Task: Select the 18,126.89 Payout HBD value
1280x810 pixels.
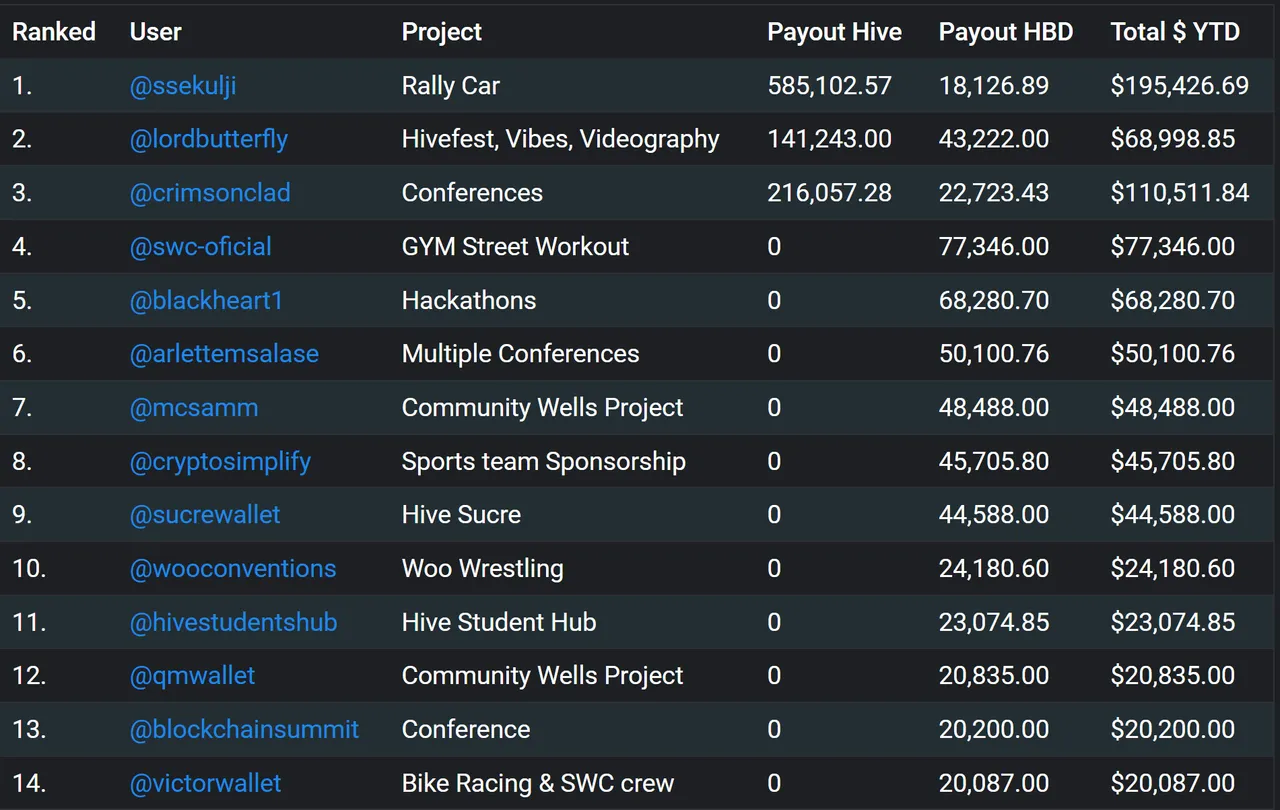Action: [x=994, y=86]
